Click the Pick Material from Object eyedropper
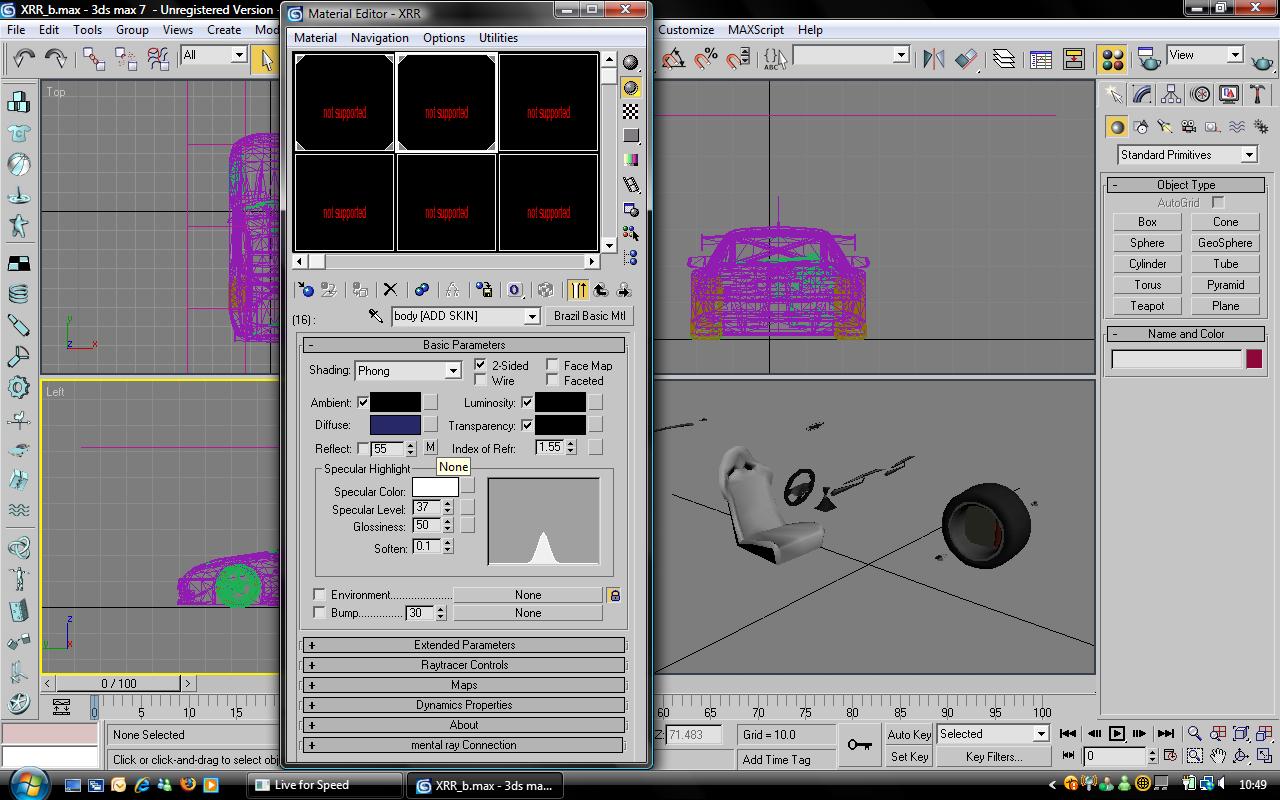 [x=375, y=316]
